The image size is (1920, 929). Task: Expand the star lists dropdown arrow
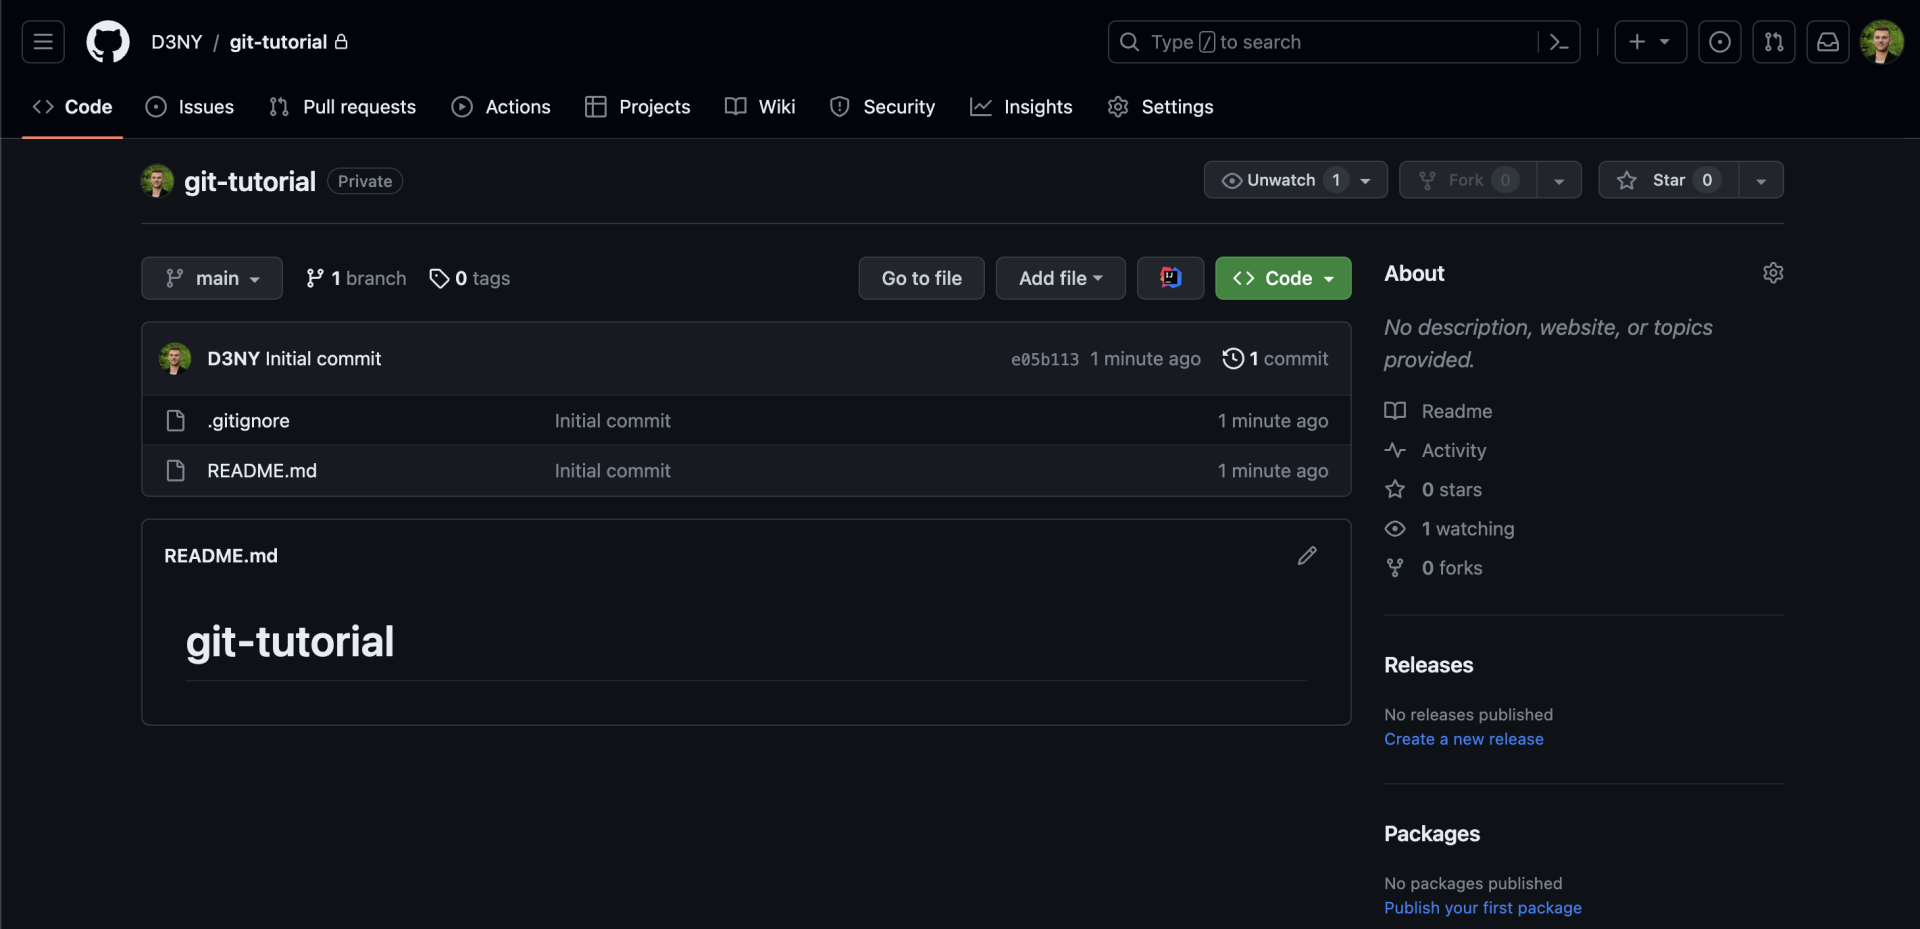(x=1761, y=181)
